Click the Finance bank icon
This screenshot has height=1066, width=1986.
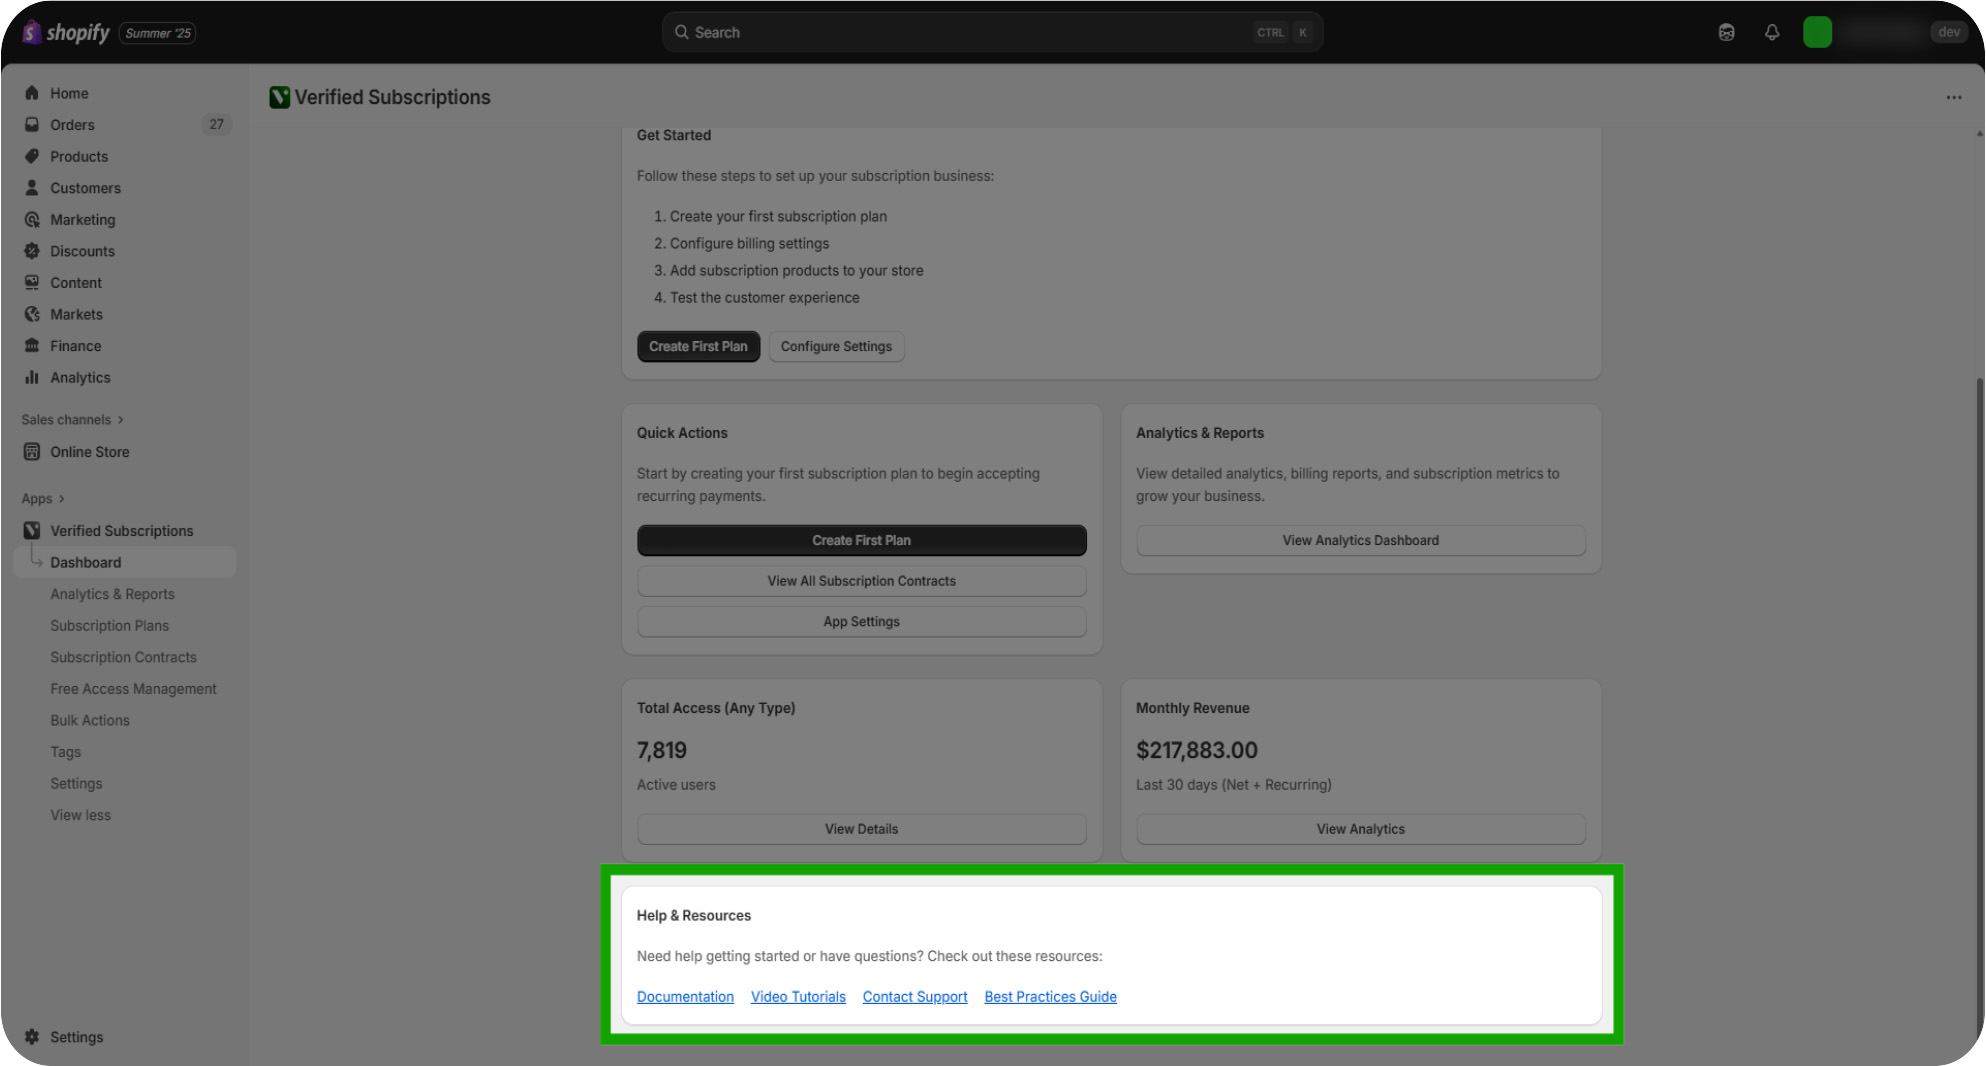(x=32, y=346)
